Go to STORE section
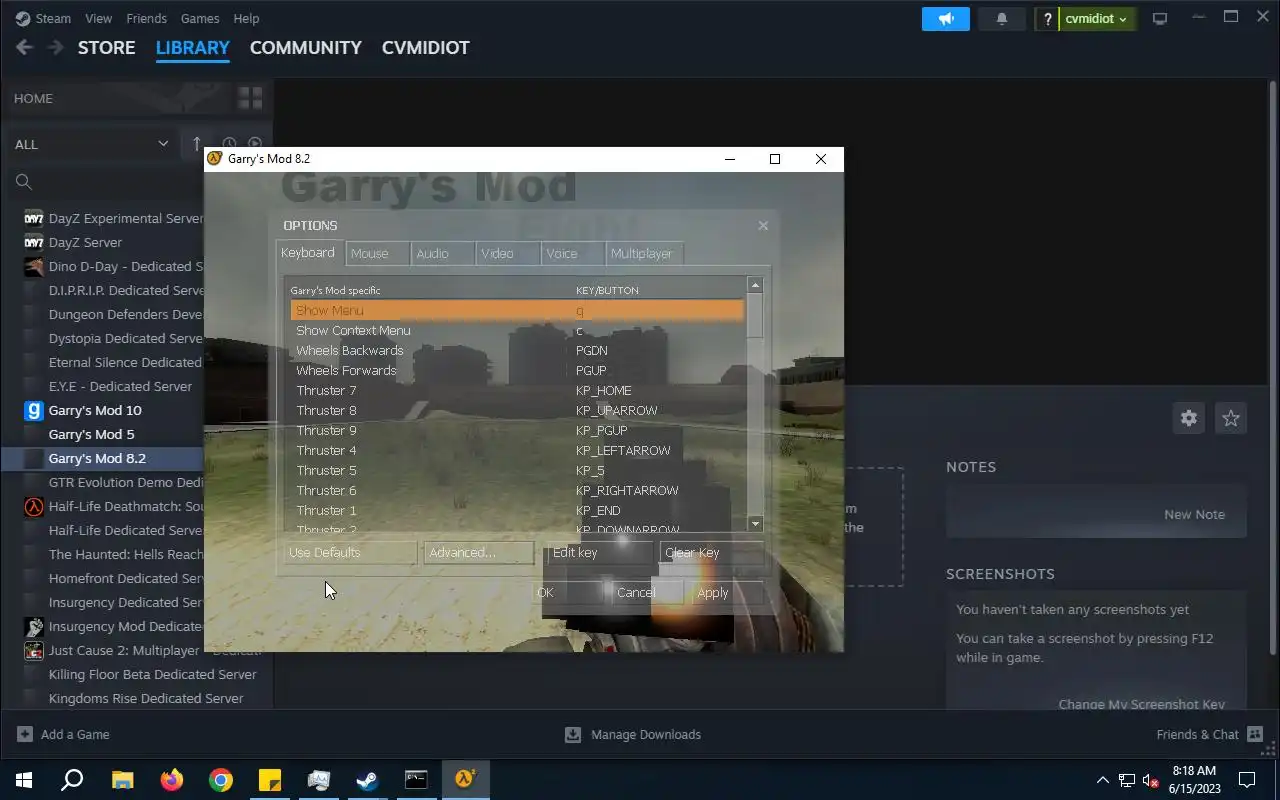Screen dimensions: 1280x800 [106, 47]
